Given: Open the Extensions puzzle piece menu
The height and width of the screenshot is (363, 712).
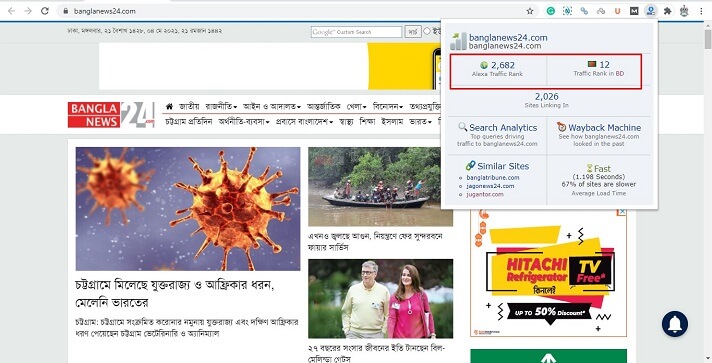Looking at the screenshot, I should point(668,11).
